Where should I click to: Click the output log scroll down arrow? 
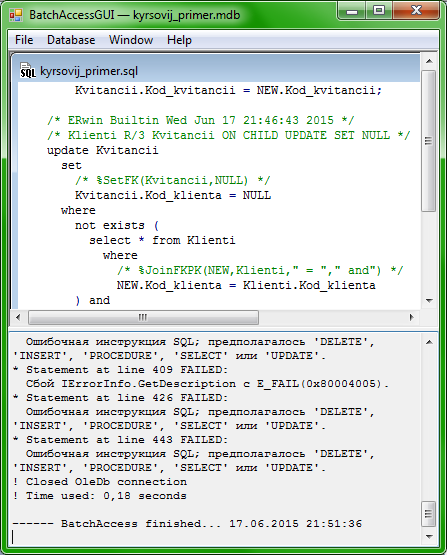[429, 537]
